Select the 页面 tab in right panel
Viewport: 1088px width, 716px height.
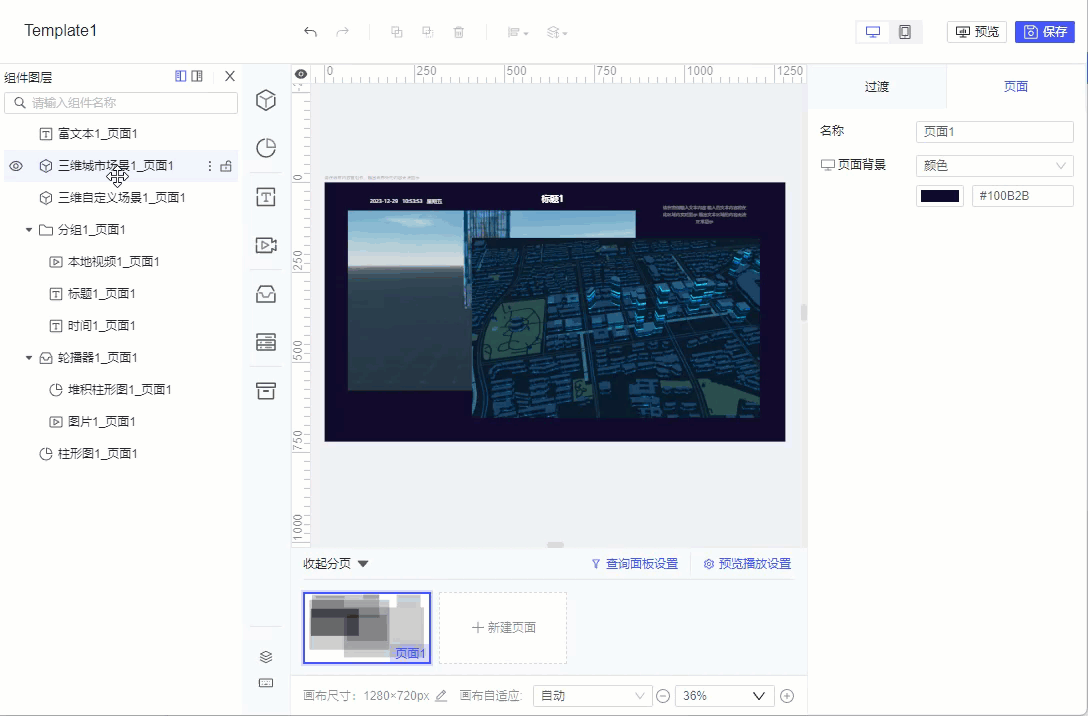(1015, 86)
